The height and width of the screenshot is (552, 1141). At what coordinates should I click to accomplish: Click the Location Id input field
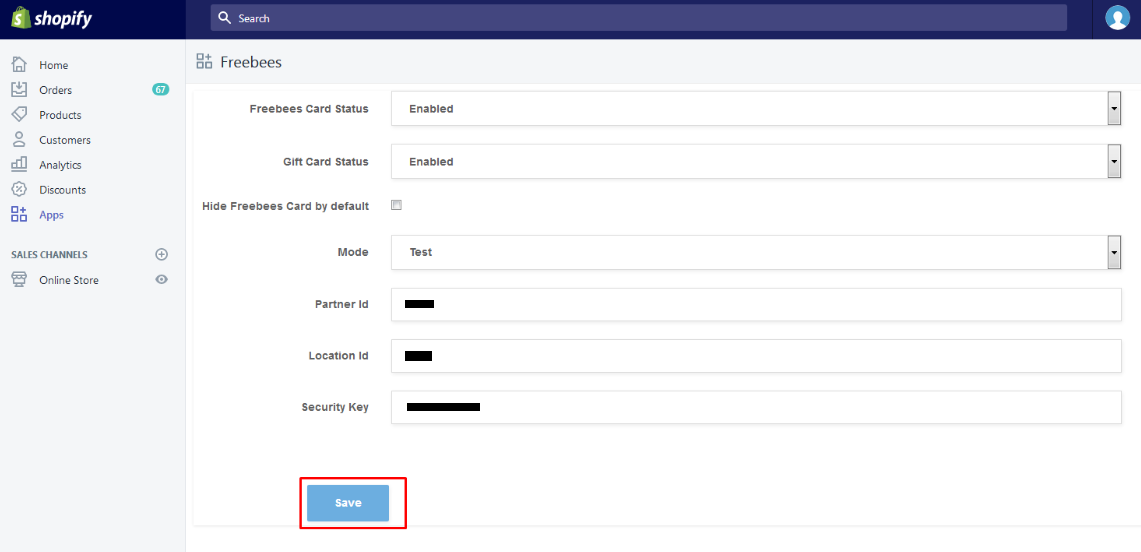pos(756,356)
